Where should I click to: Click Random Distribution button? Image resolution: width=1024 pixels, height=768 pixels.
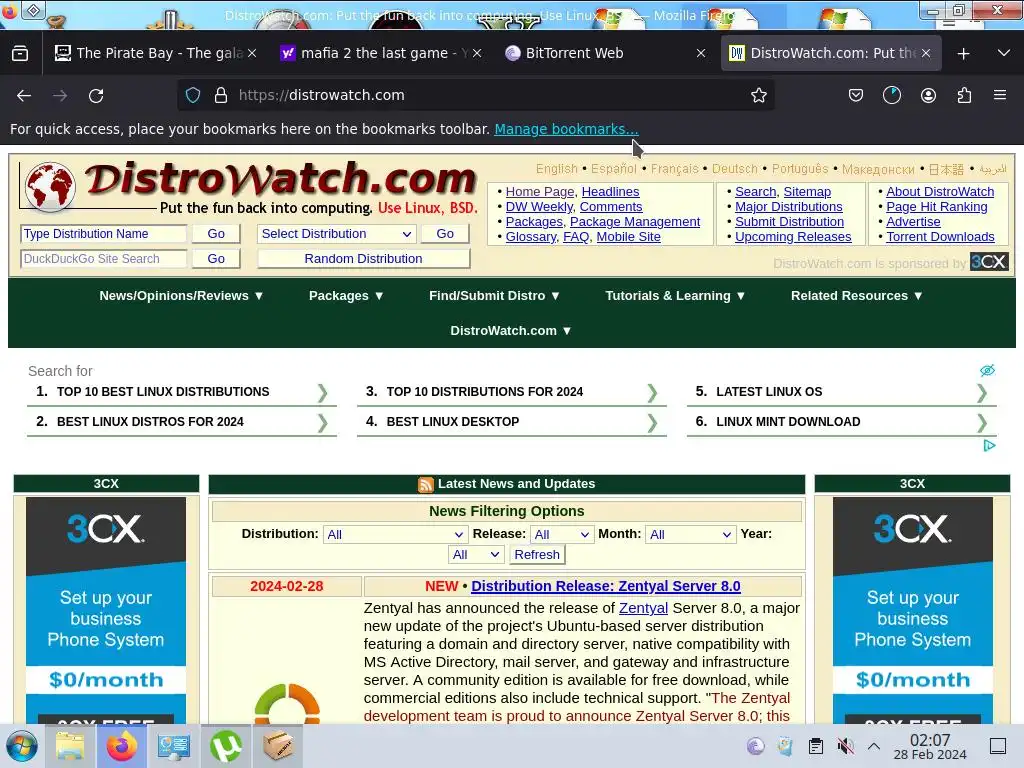(x=363, y=259)
